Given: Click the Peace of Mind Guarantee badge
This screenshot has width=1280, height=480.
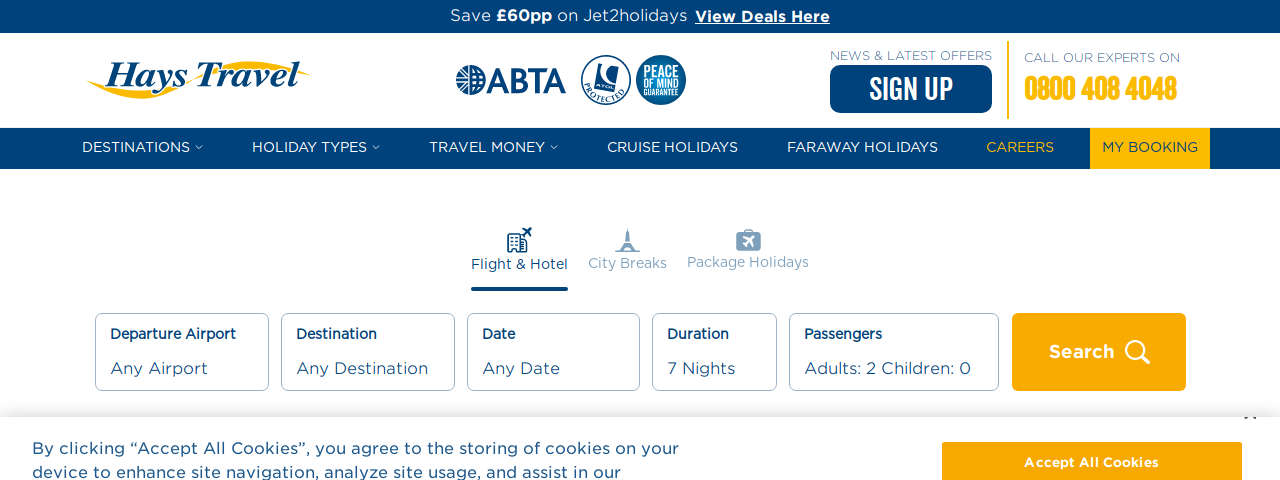Looking at the screenshot, I should pyautogui.click(x=661, y=80).
